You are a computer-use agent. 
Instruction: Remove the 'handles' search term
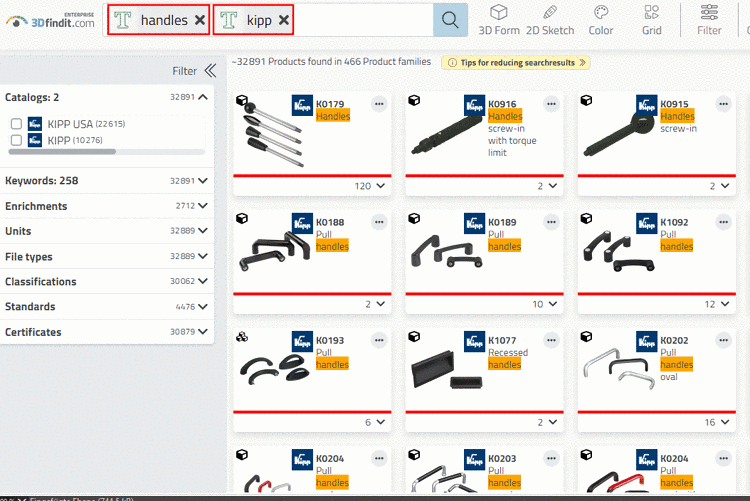click(x=200, y=20)
